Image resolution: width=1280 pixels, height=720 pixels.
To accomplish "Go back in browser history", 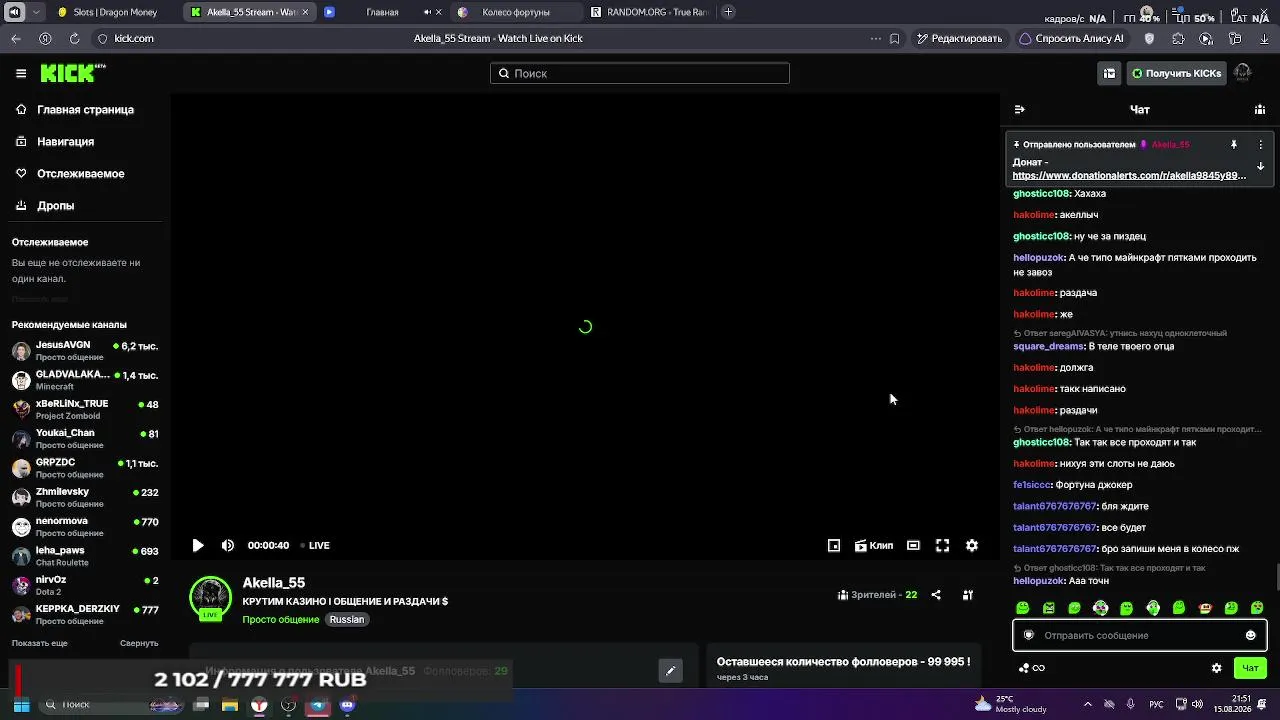I will click(x=16, y=38).
